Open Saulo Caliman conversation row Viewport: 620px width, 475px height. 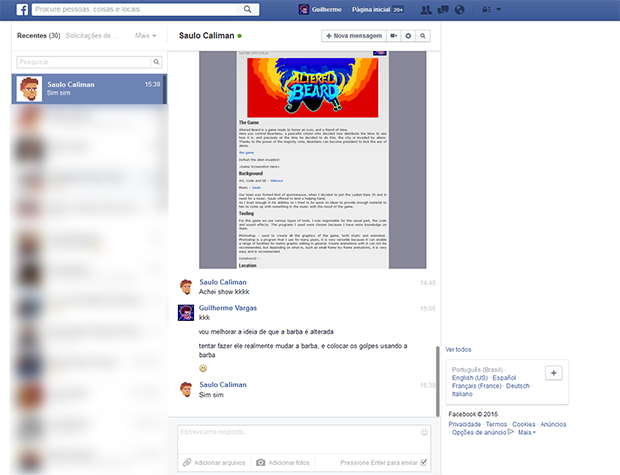[x=89, y=89]
